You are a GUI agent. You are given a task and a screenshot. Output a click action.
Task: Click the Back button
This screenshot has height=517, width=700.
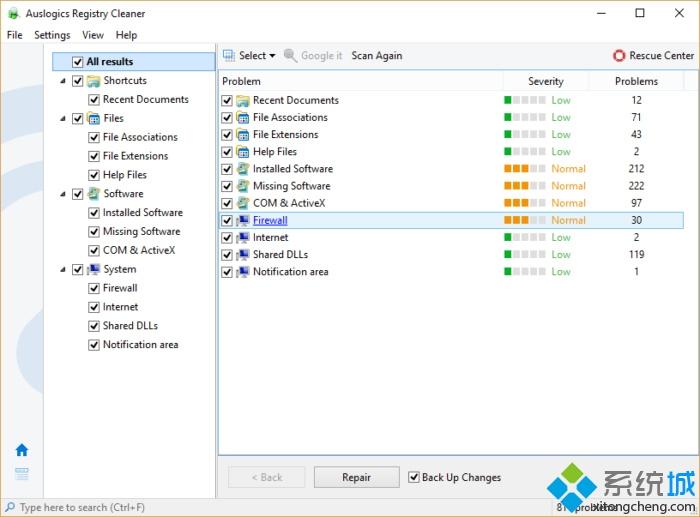(267, 477)
